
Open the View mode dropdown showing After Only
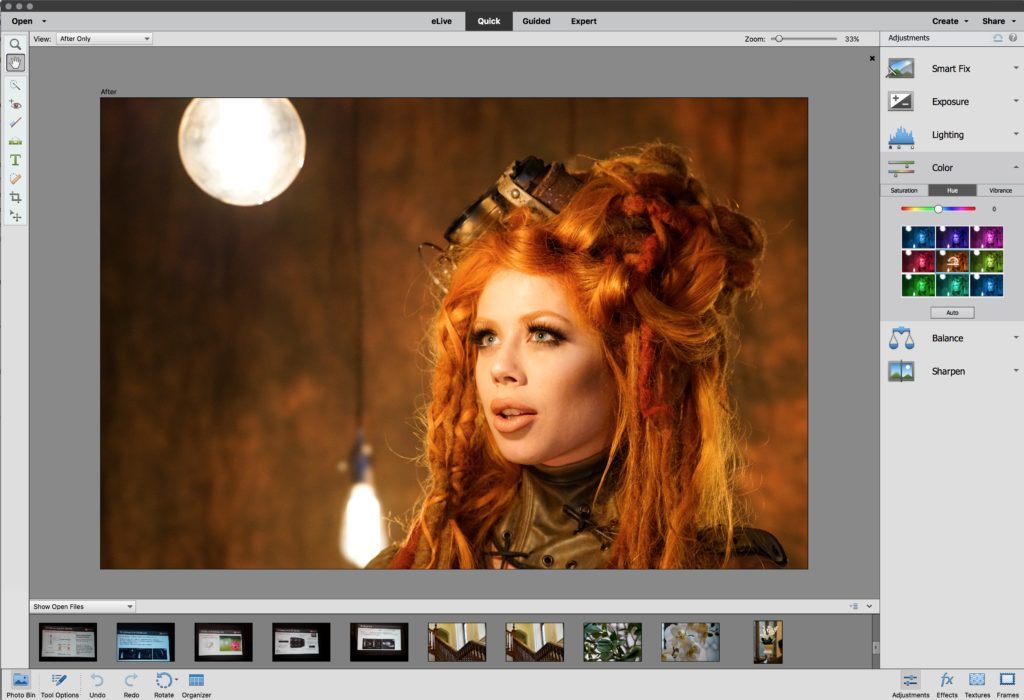(x=104, y=39)
